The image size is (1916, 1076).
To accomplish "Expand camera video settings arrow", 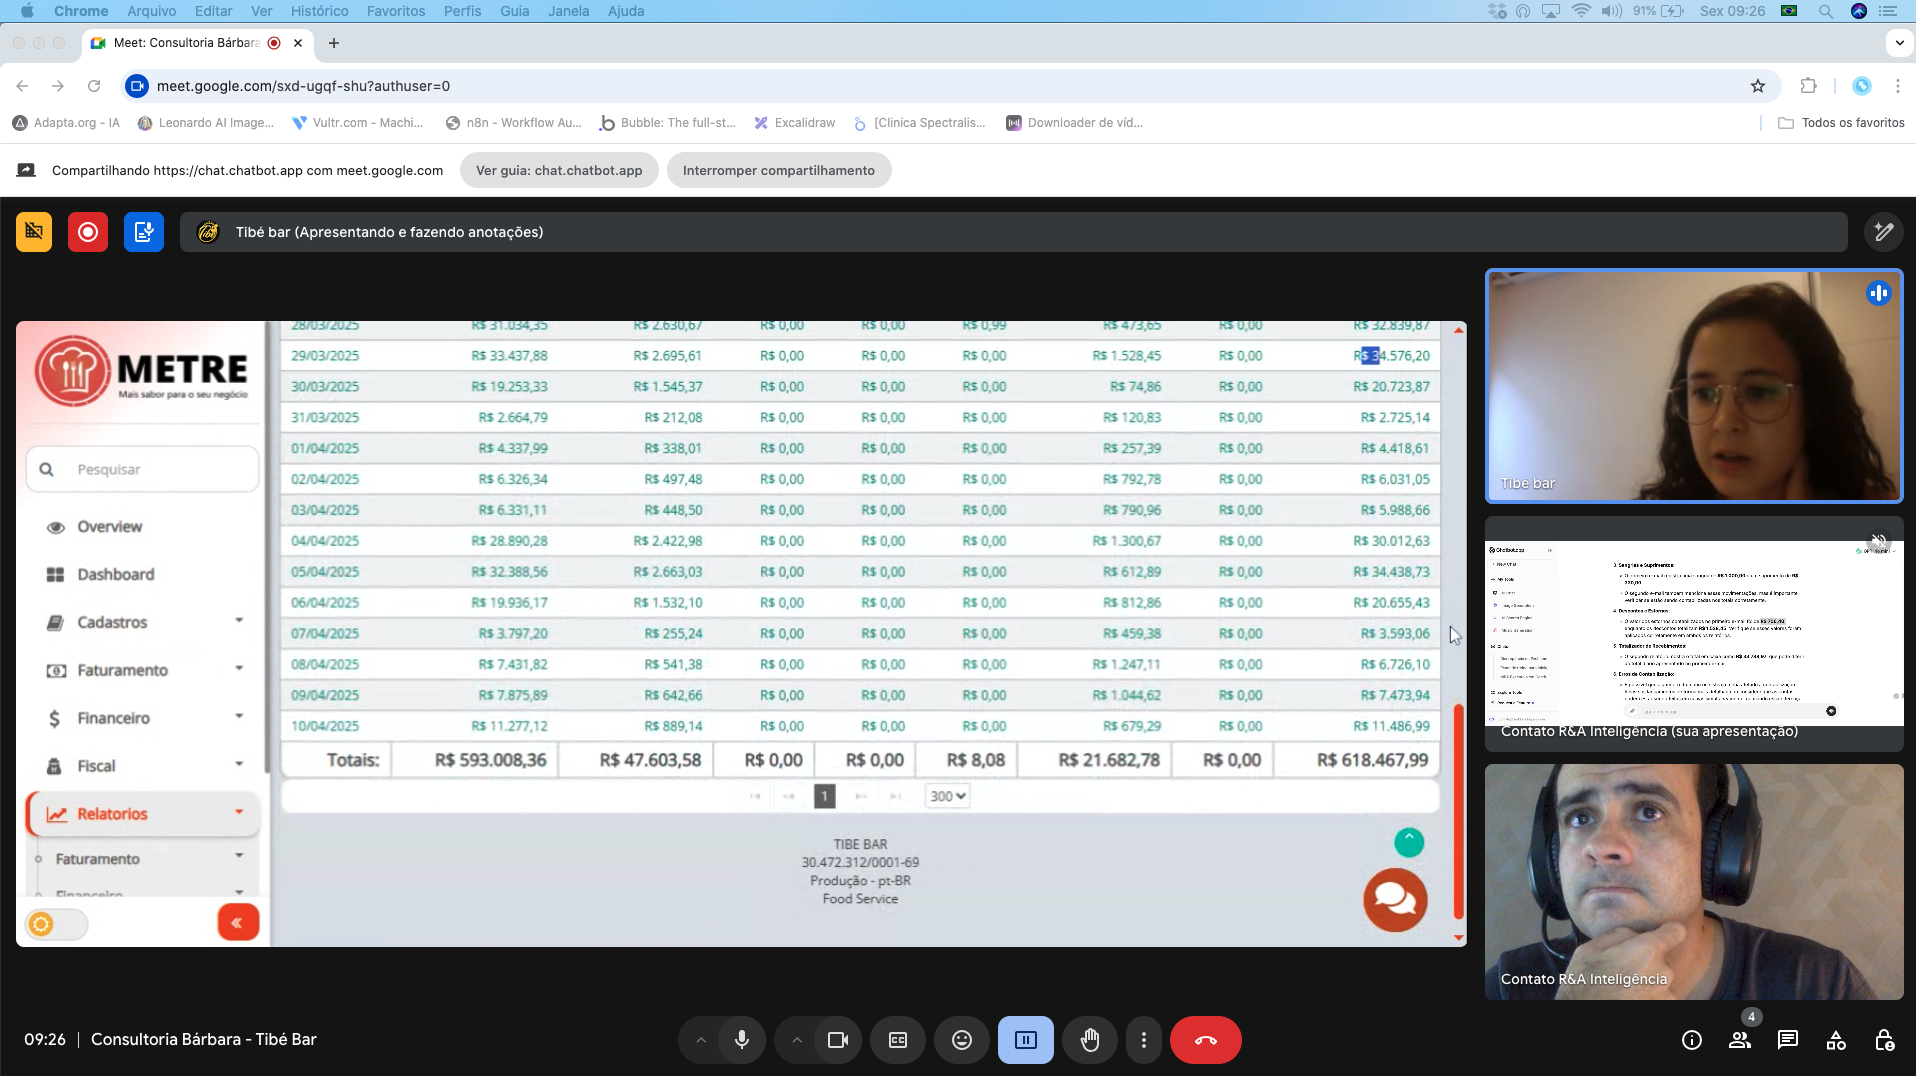I will point(797,1040).
